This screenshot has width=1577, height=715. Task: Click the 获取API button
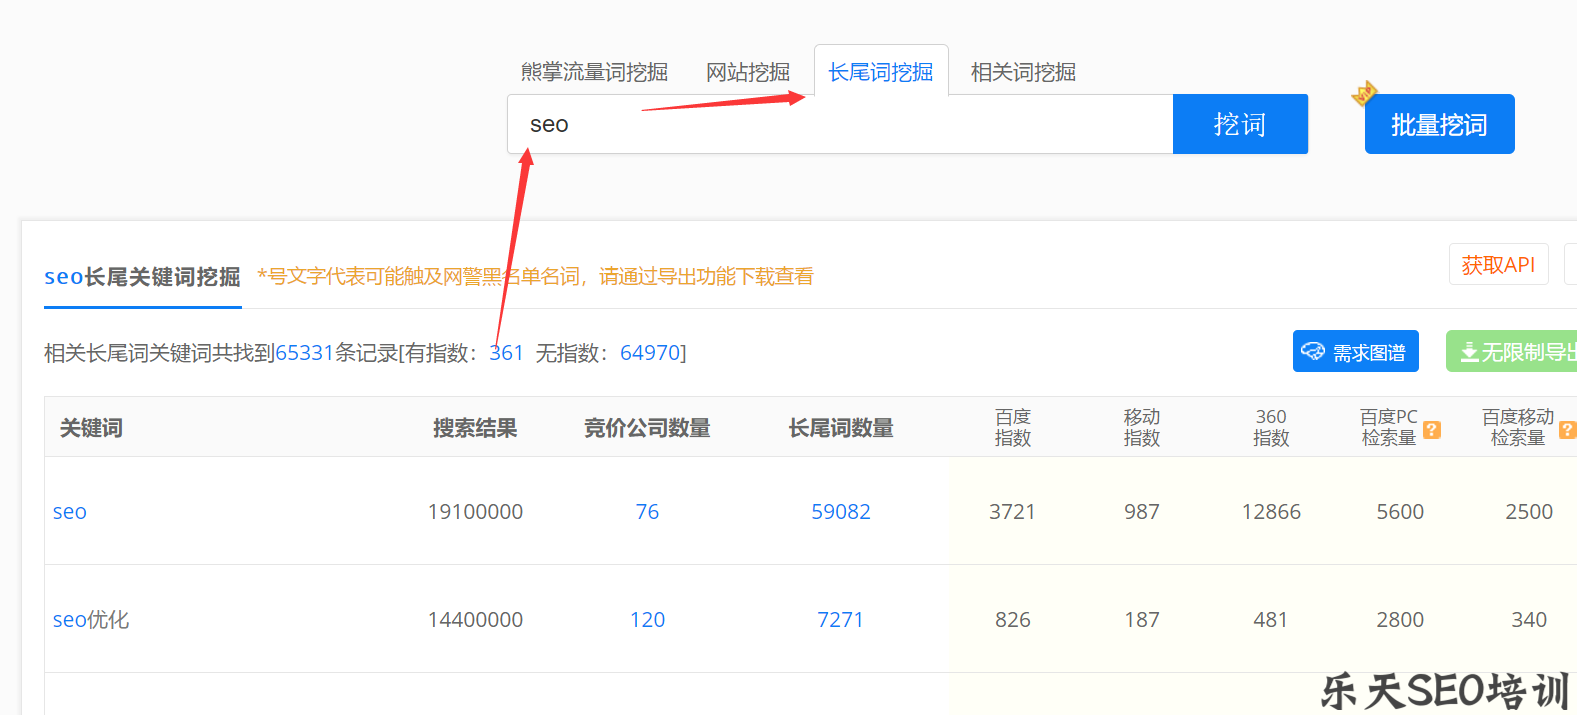coord(1497,265)
